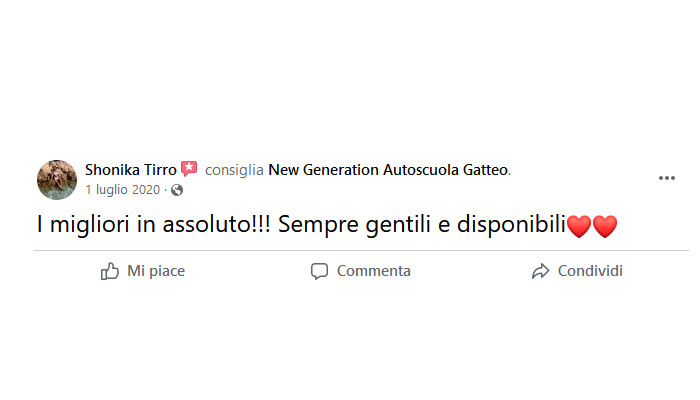Click the post date 1 luglio 2020
Screen dimensions: 700x400
123,190
